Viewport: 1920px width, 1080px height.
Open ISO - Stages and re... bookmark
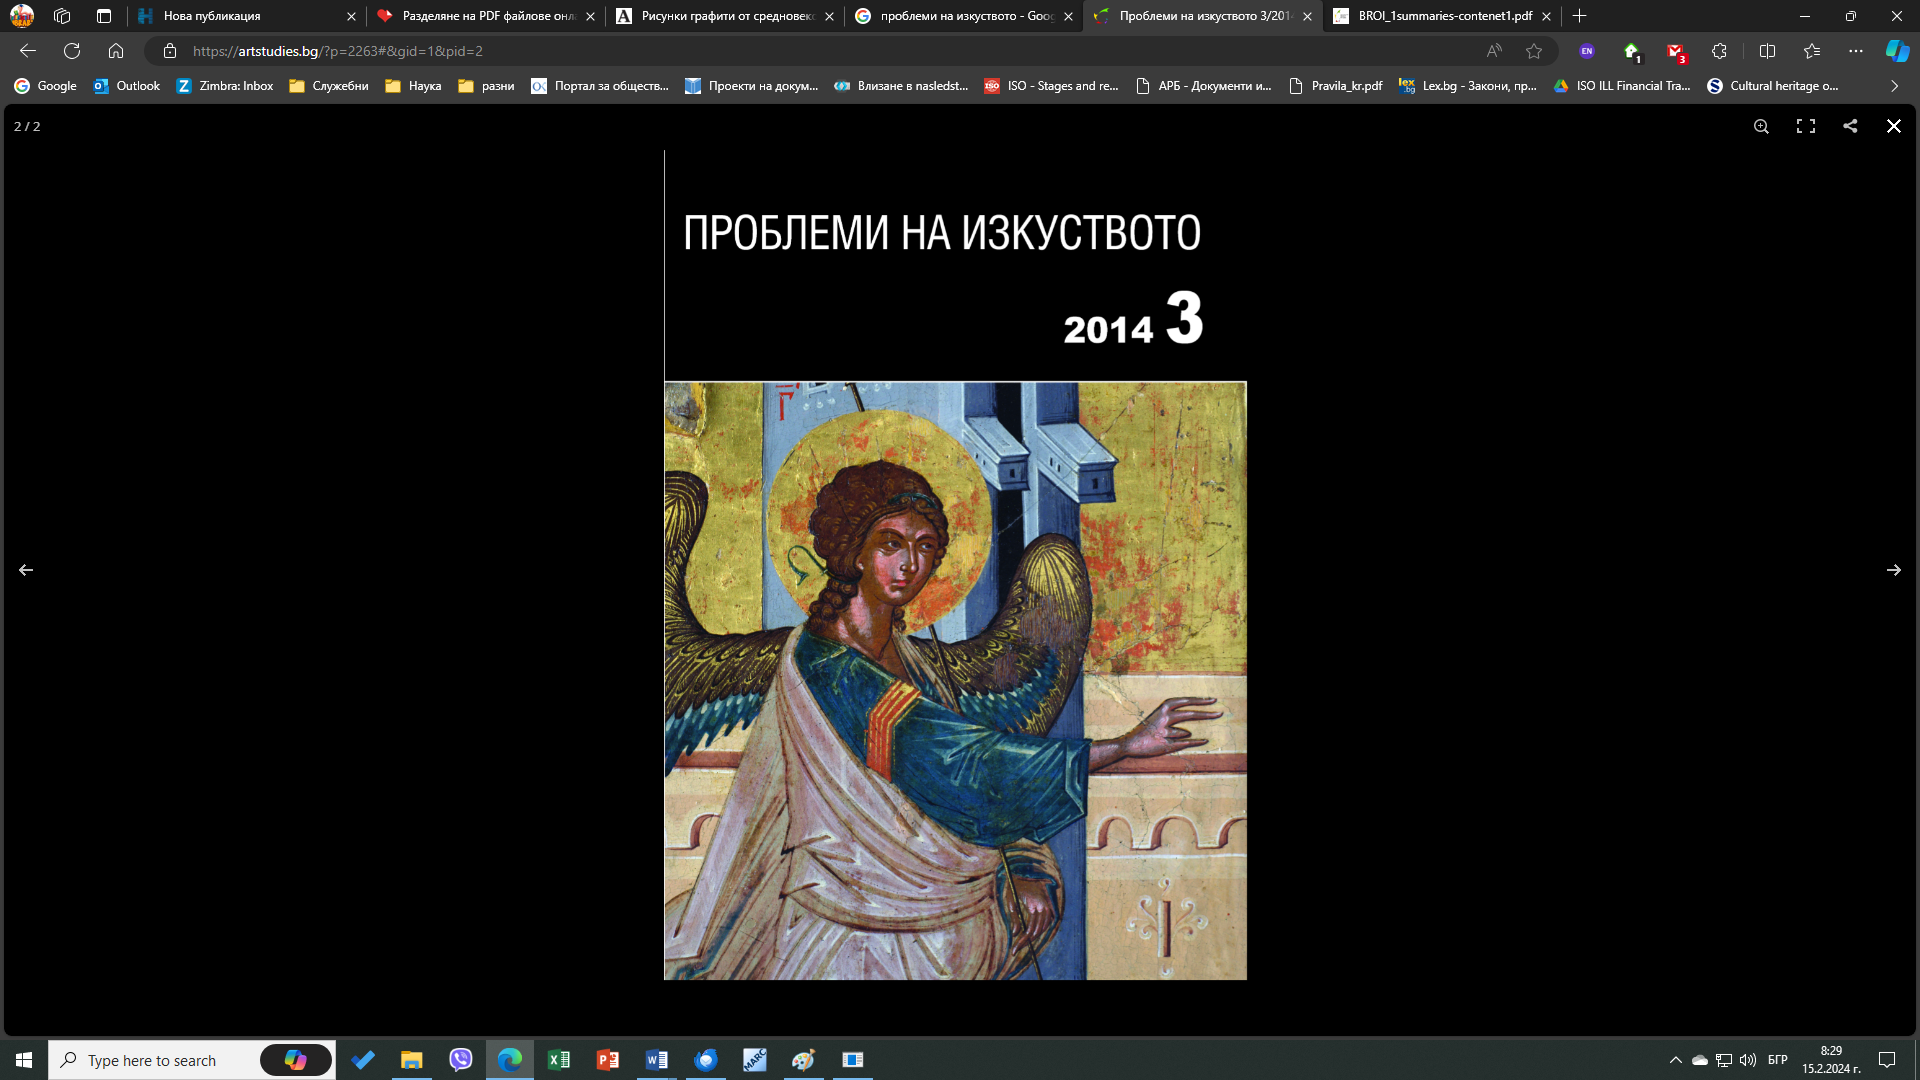(1052, 86)
